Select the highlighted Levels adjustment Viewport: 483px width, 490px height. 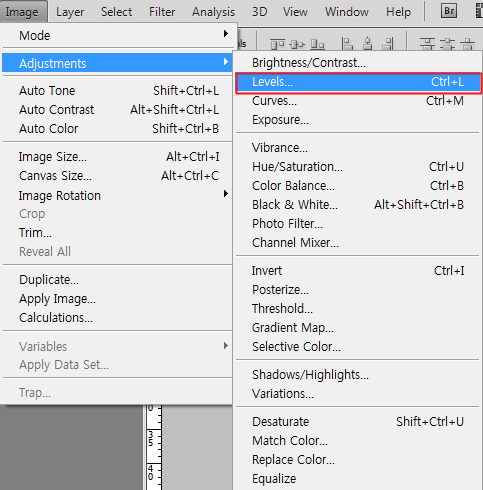pos(358,82)
